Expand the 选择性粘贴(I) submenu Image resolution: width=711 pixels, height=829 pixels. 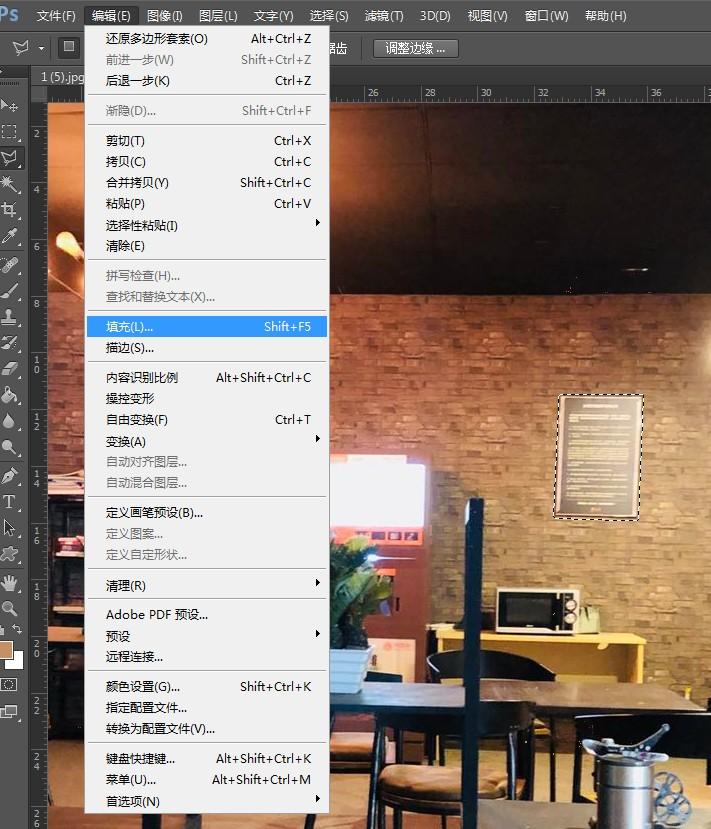click(207, 225)
